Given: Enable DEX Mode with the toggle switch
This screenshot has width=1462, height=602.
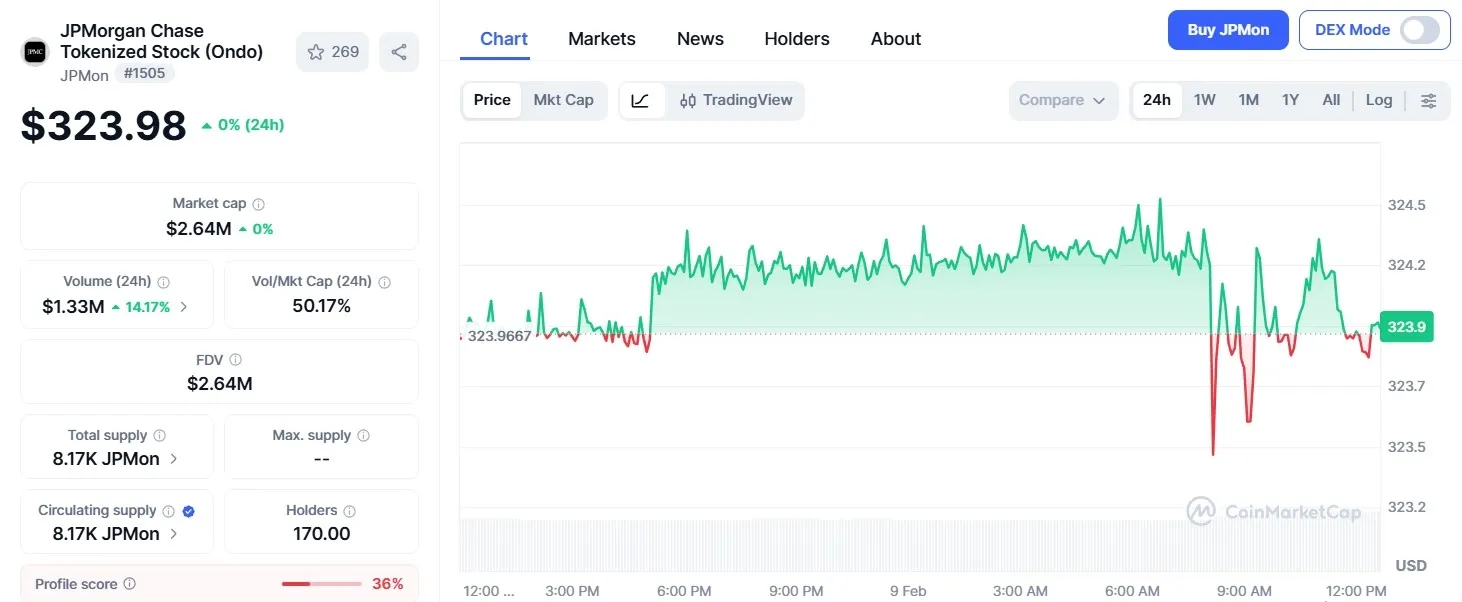Looking at the screenshot, I should coord(1420,30).
